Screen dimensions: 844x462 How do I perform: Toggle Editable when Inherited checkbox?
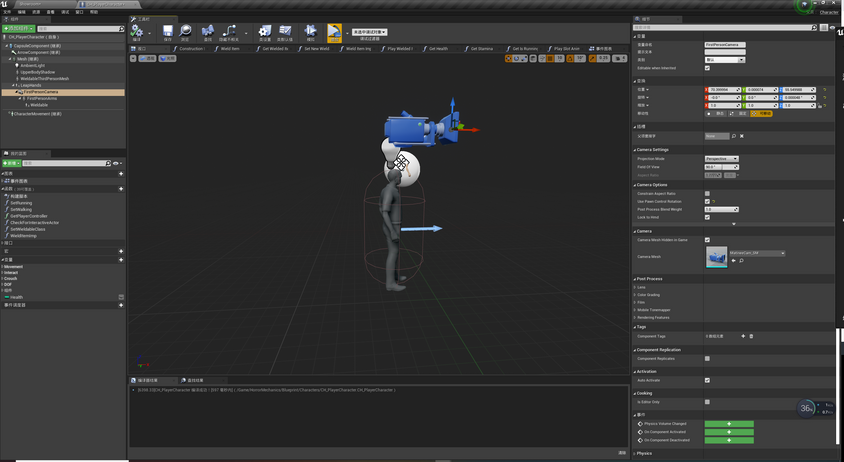(707, 68)
